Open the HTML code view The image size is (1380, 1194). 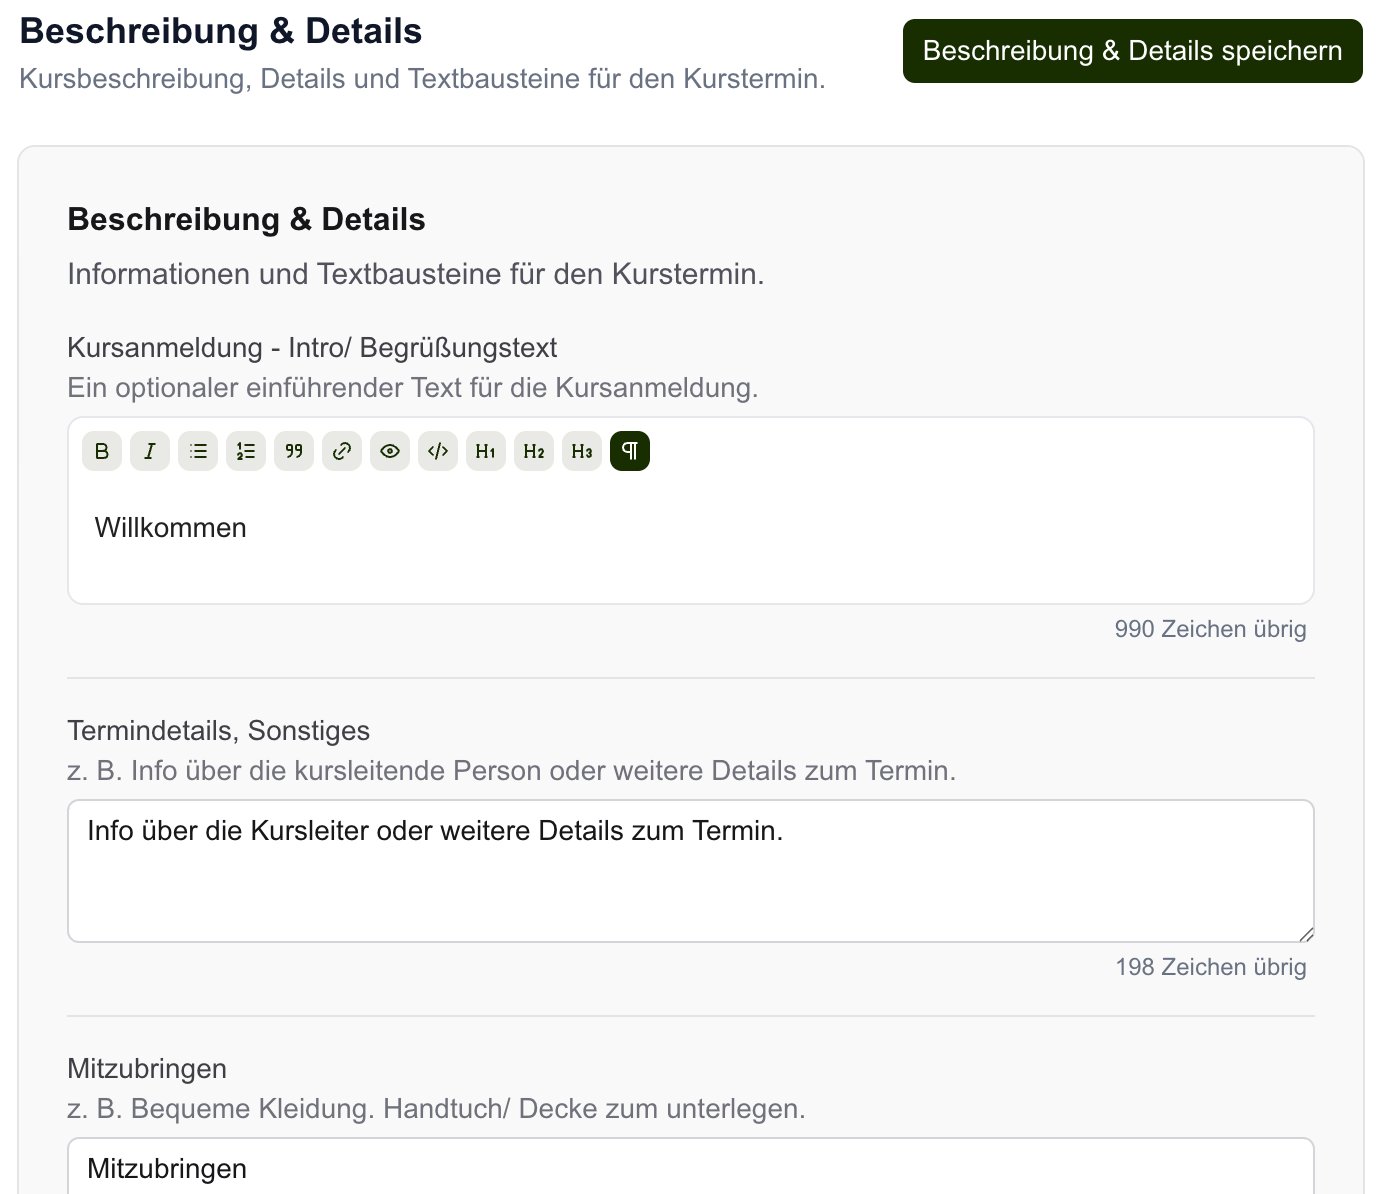pyautogui.click(x=438, y=451)
